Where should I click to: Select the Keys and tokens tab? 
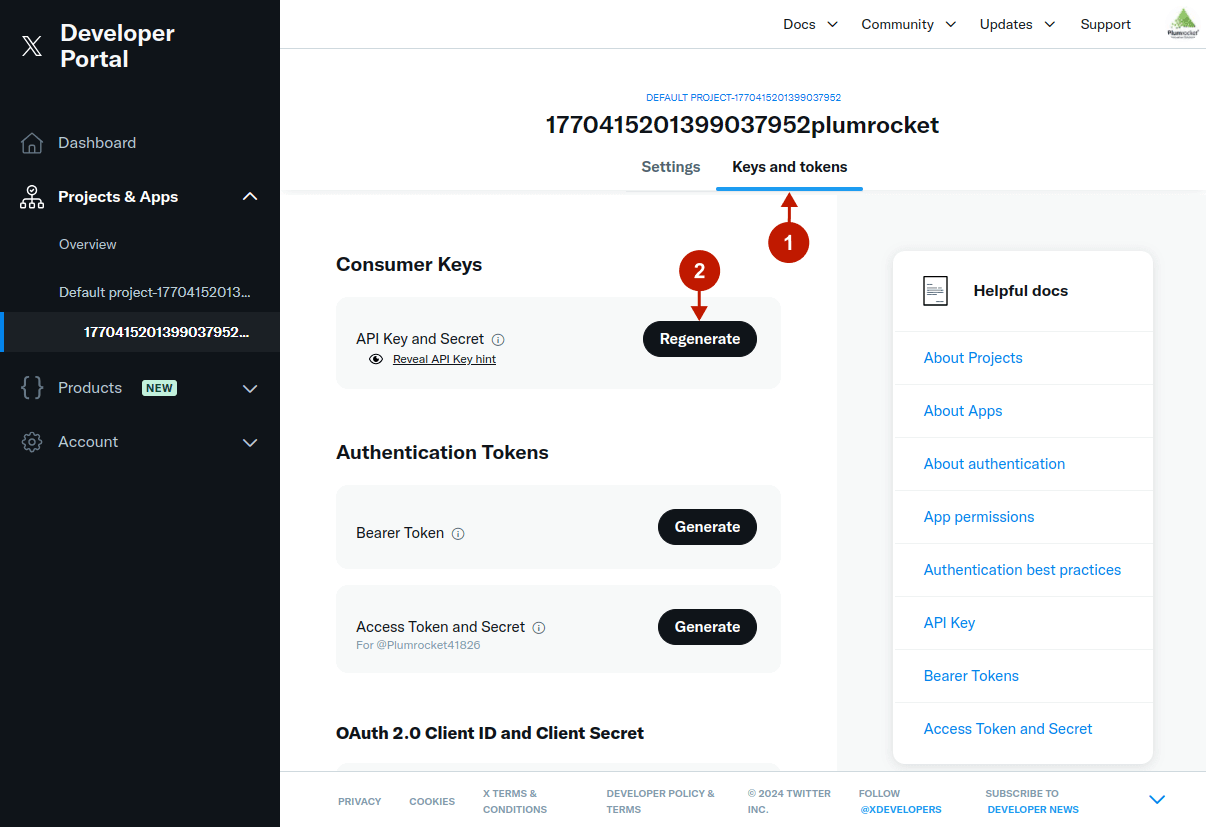click(x=790, y=167)
